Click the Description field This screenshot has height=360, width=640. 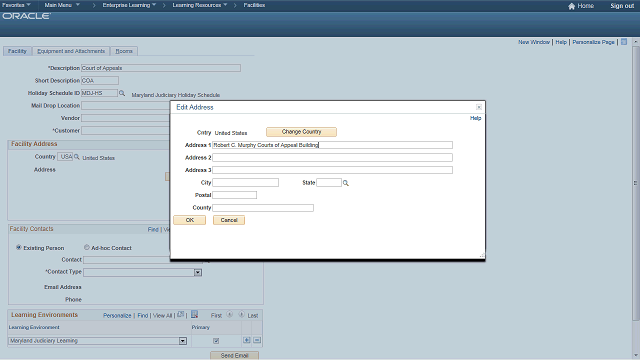point(161,68)
